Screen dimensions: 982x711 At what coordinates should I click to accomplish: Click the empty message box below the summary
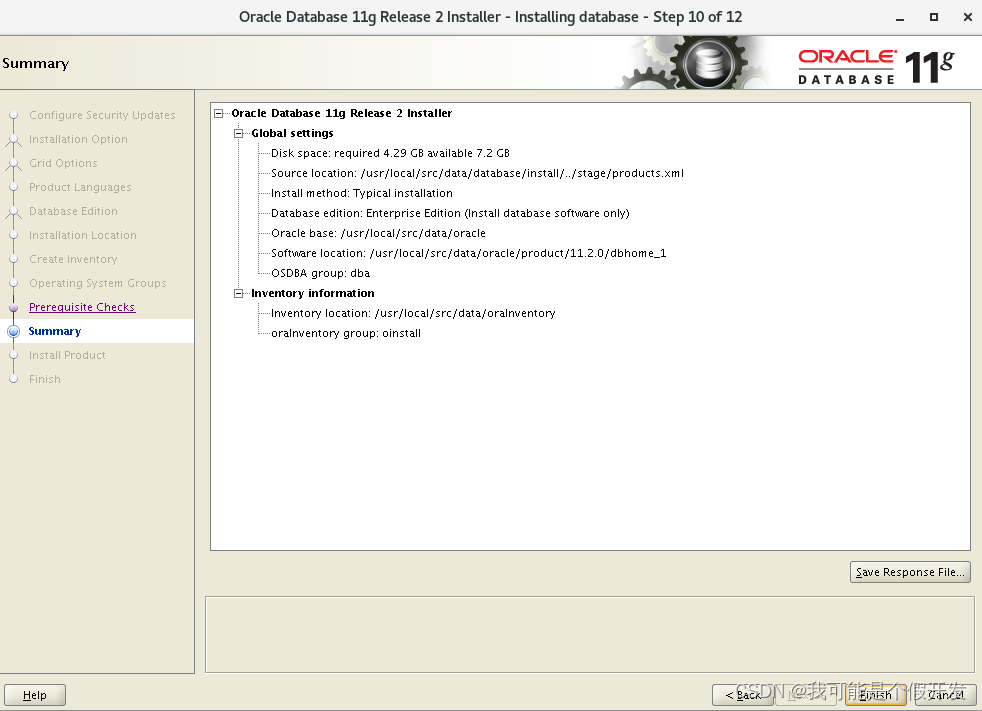tap(590, 635)
